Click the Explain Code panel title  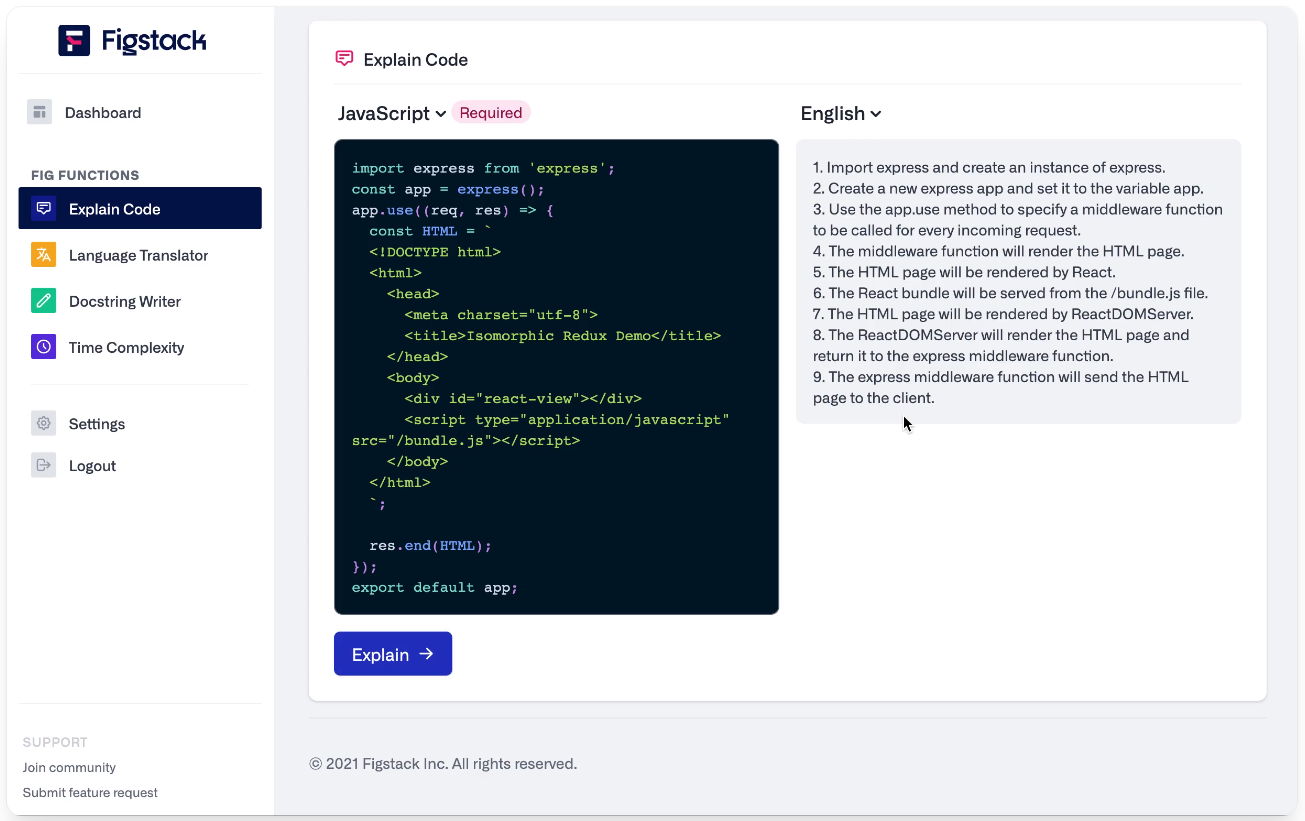click(x=416, y=59)
